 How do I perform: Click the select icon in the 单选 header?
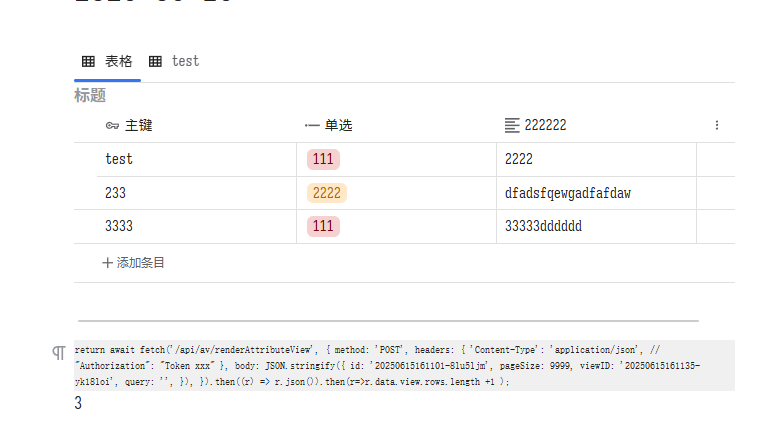(x=312, y=126)
